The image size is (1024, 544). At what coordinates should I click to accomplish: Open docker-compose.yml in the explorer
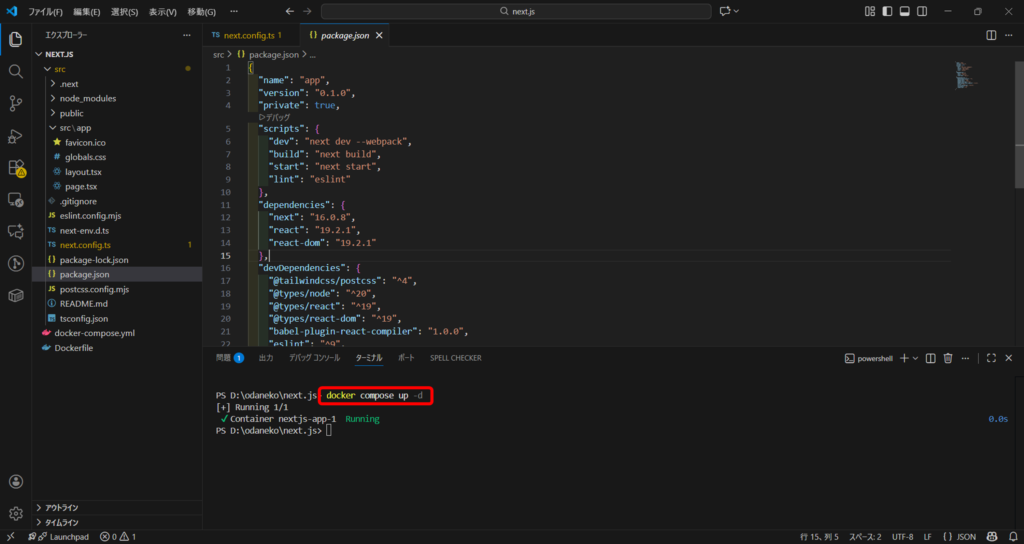point(96,333)
